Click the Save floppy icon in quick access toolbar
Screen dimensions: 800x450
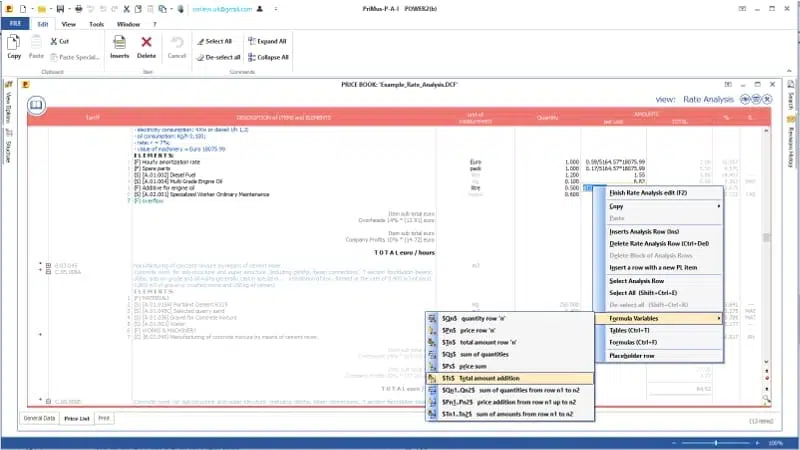(60, 9)
